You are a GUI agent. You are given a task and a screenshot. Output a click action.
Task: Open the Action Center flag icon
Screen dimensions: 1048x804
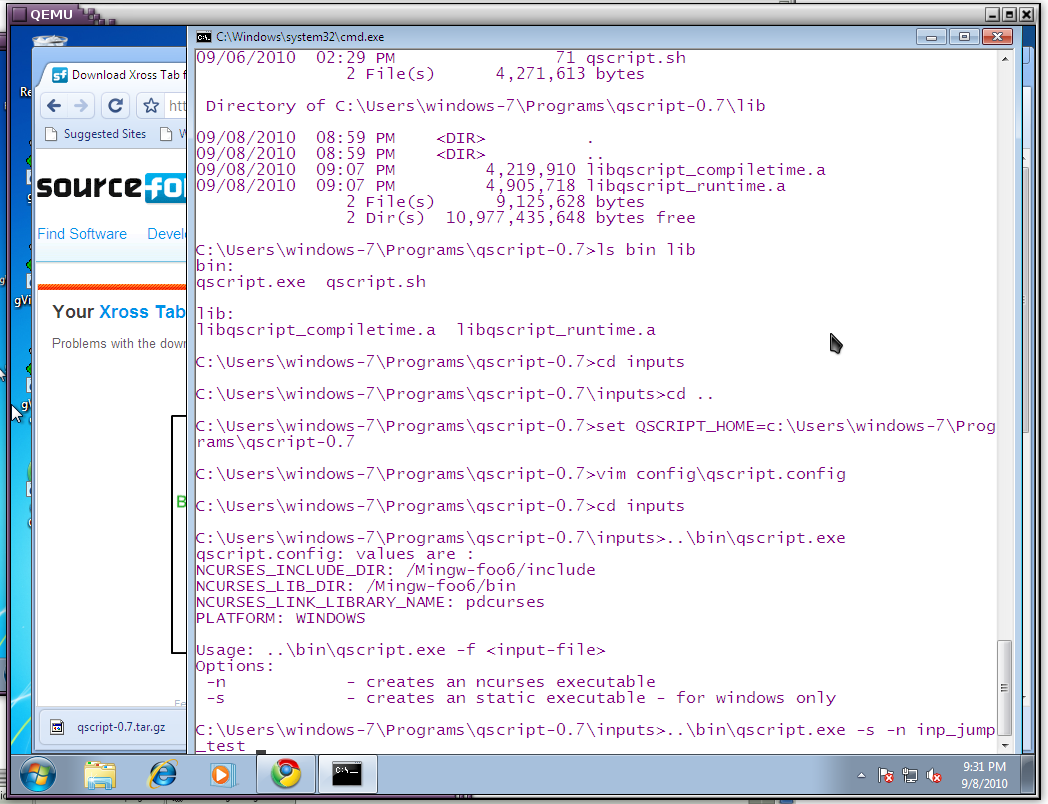885,775
